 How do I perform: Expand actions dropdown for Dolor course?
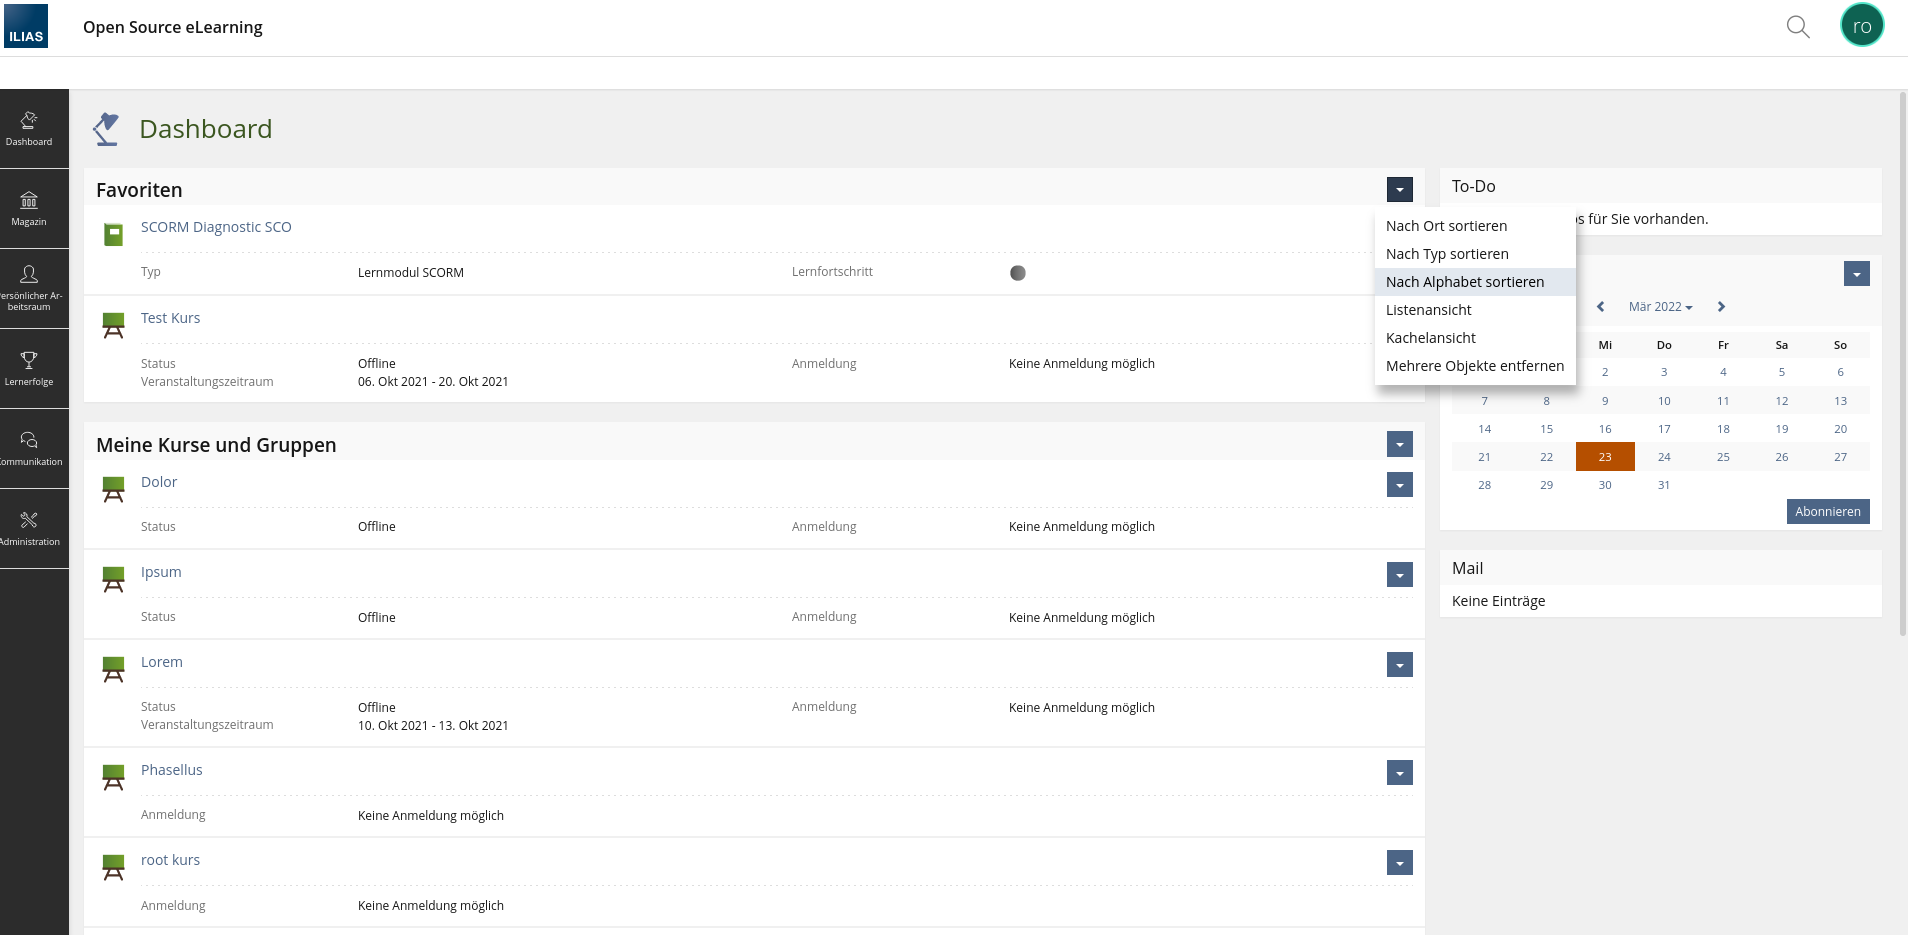pos(1399,485)
